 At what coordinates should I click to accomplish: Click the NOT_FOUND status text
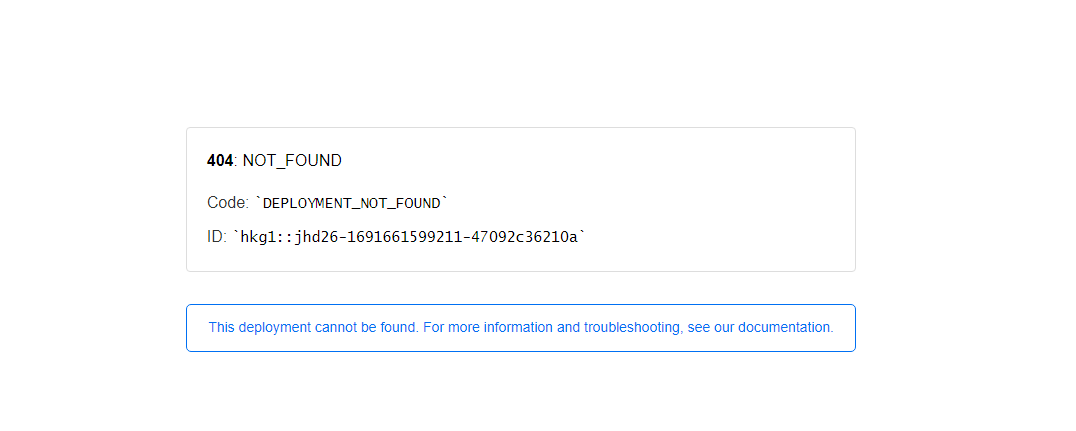(x=292, y=161)
